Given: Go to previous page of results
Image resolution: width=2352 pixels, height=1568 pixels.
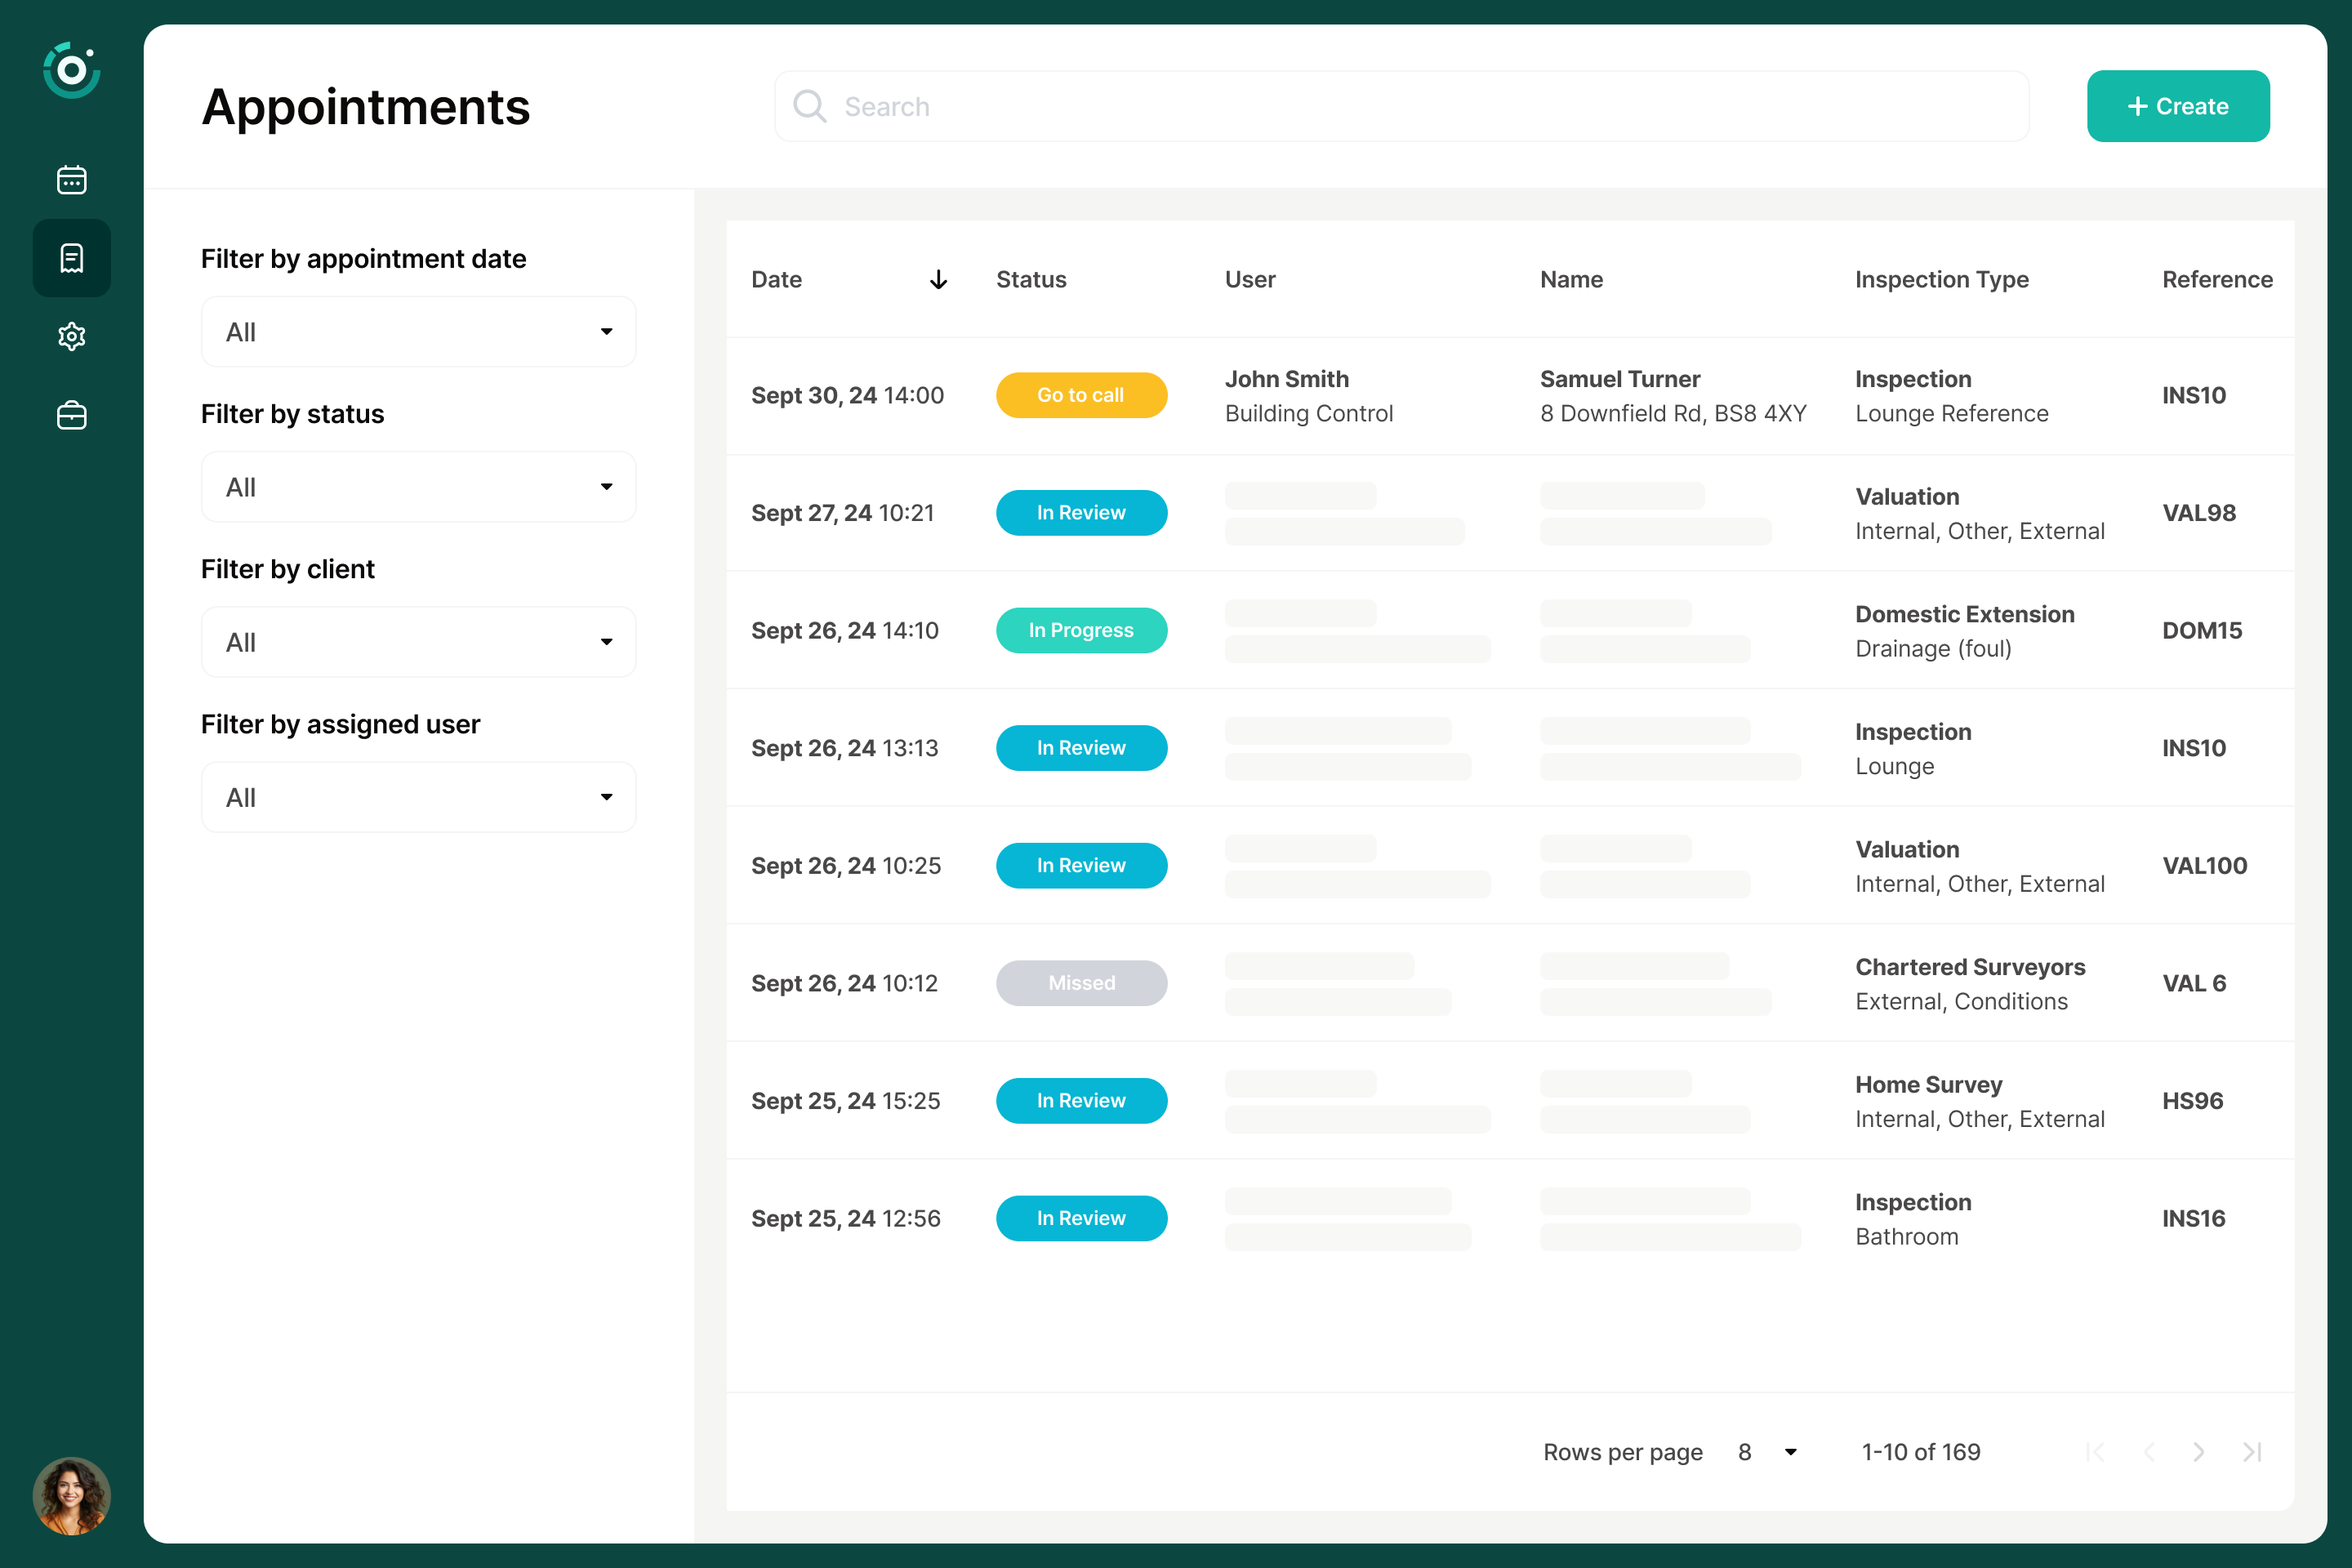Looking at the screenshot, I should click(x=2148, y=1452).
